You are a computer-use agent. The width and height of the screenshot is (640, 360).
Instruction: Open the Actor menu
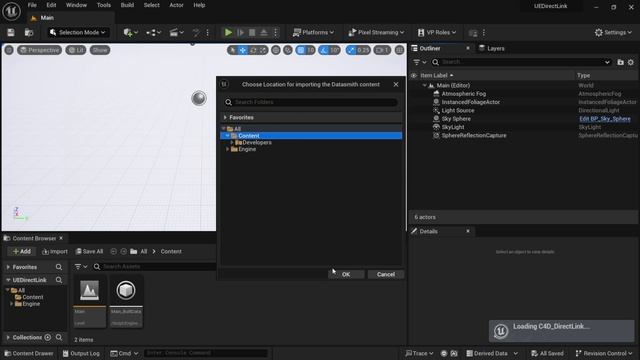click(x=176, y=5)
